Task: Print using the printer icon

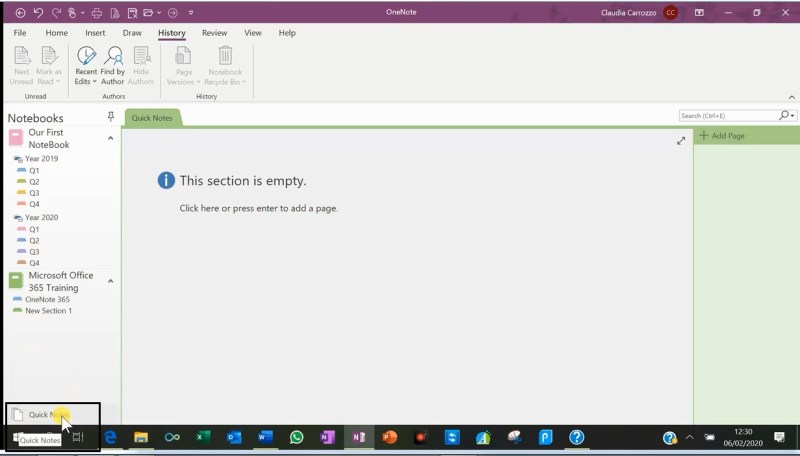Action: (97, 13)
